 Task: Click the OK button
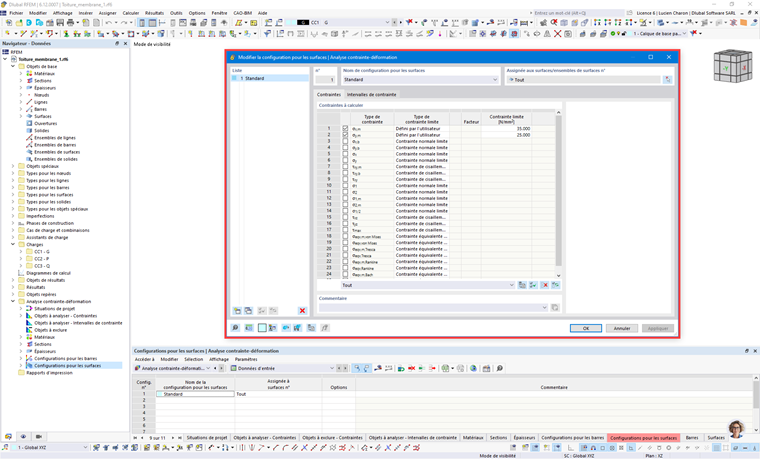(586, 328)
